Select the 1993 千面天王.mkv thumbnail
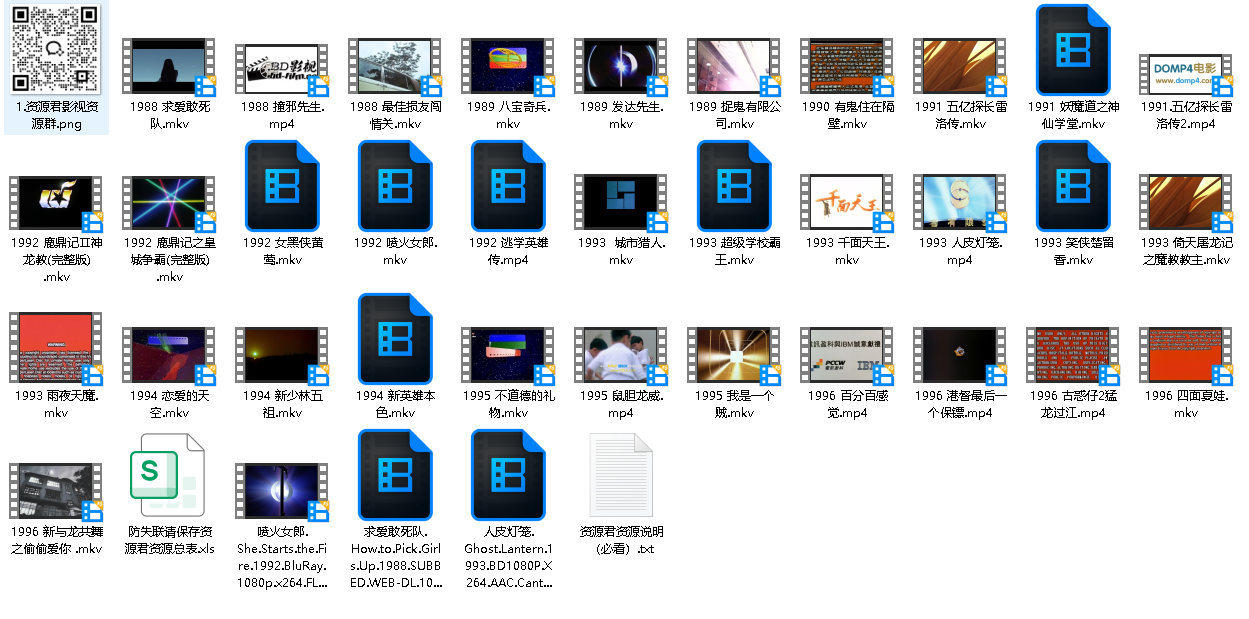 pos(846,203)
